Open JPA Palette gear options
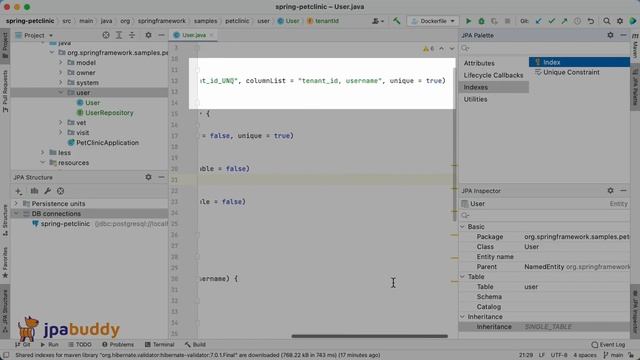Screen dimensions: 640x360 click(x=610, y=35)
